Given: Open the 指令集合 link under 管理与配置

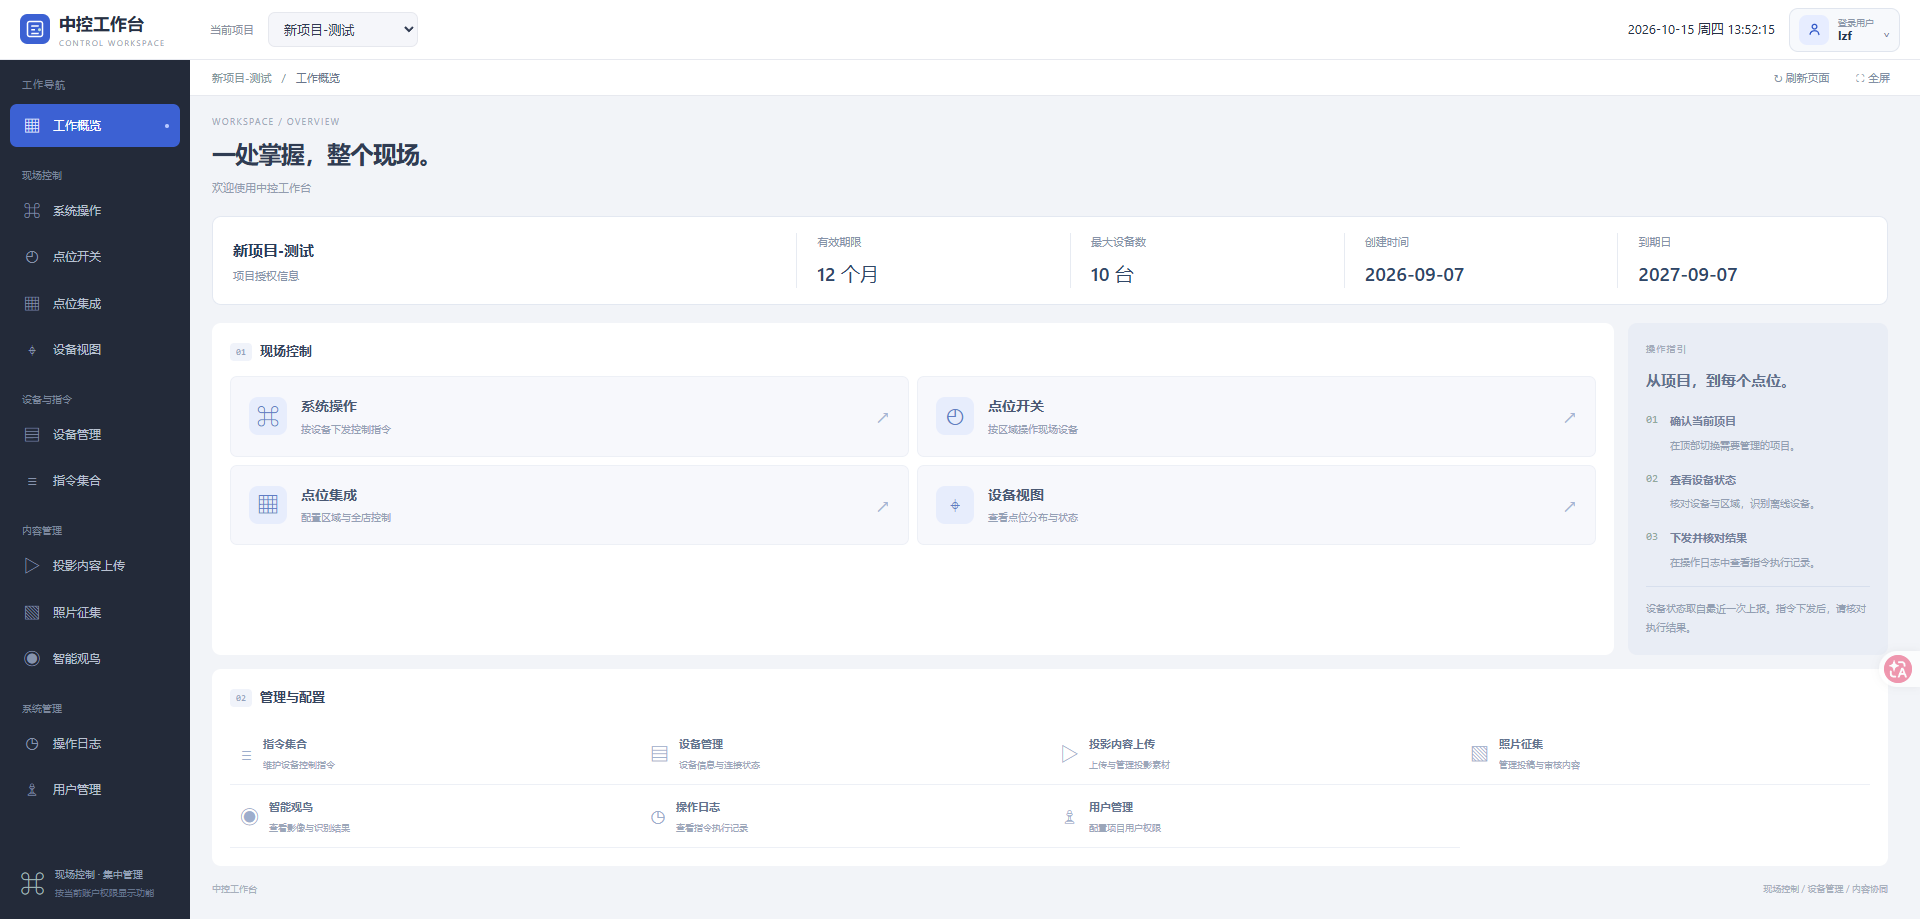Looking at the screenshot, I should point(435,754).
